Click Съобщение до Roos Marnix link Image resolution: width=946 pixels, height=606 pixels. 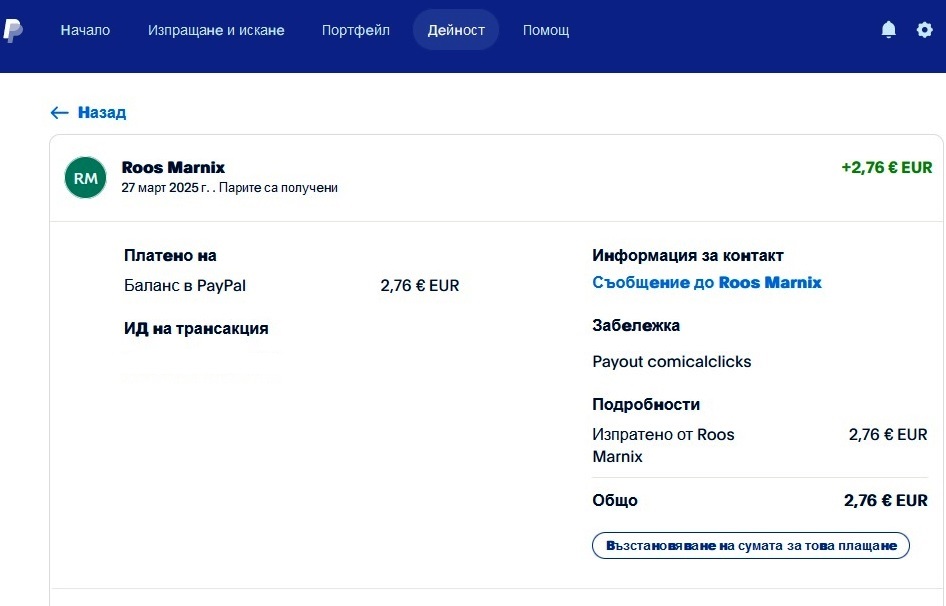tap(707, 282)
